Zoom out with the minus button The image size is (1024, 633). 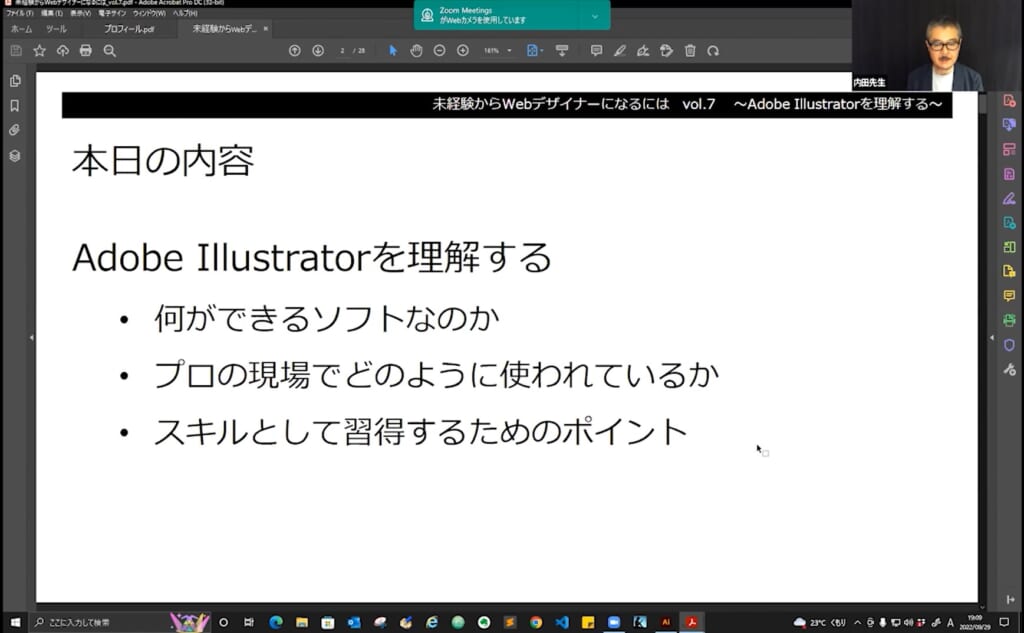coord(440,51)
